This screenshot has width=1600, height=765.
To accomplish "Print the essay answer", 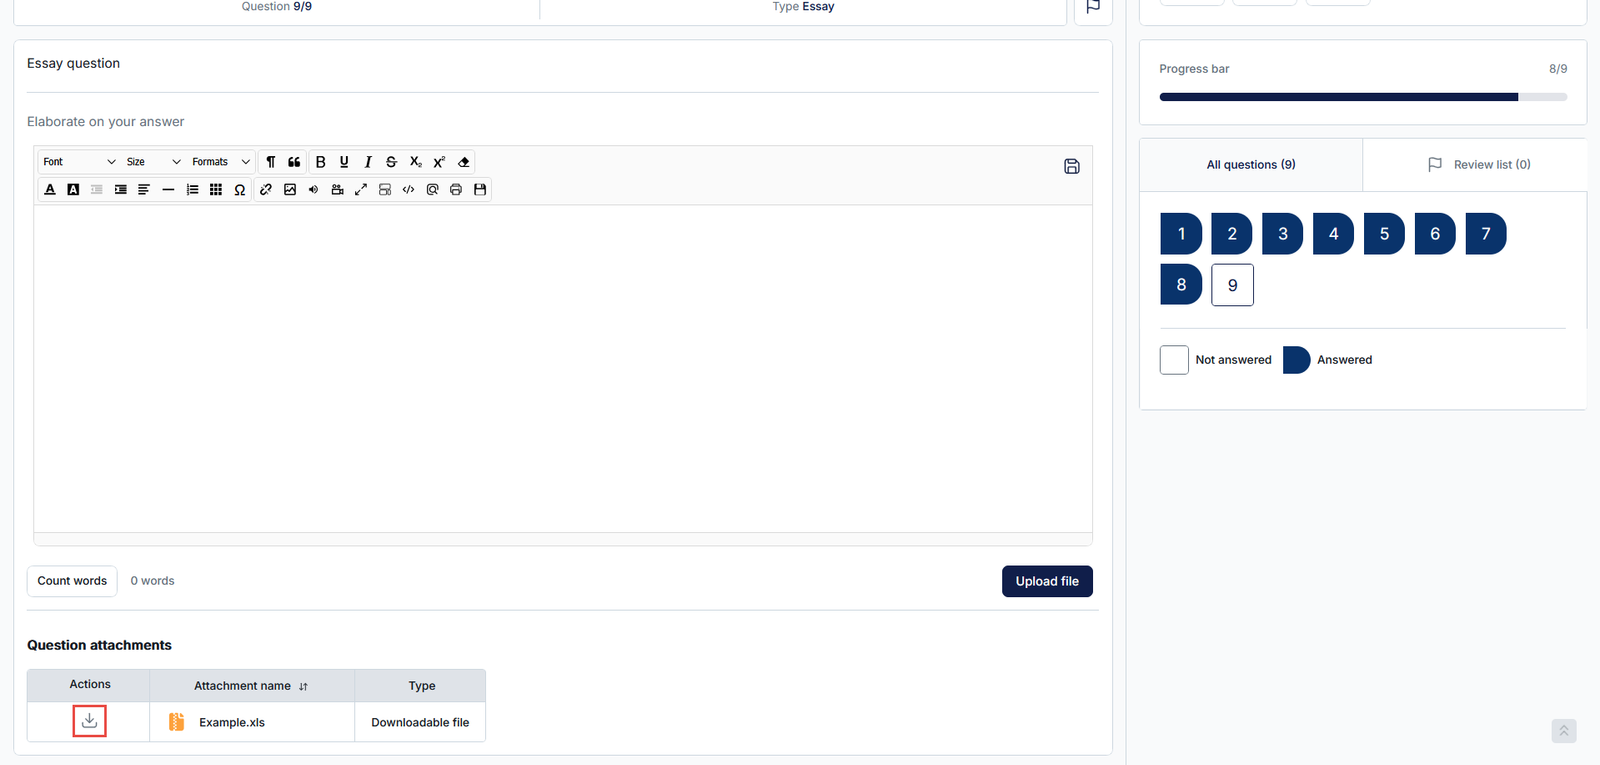I will 456,189.
